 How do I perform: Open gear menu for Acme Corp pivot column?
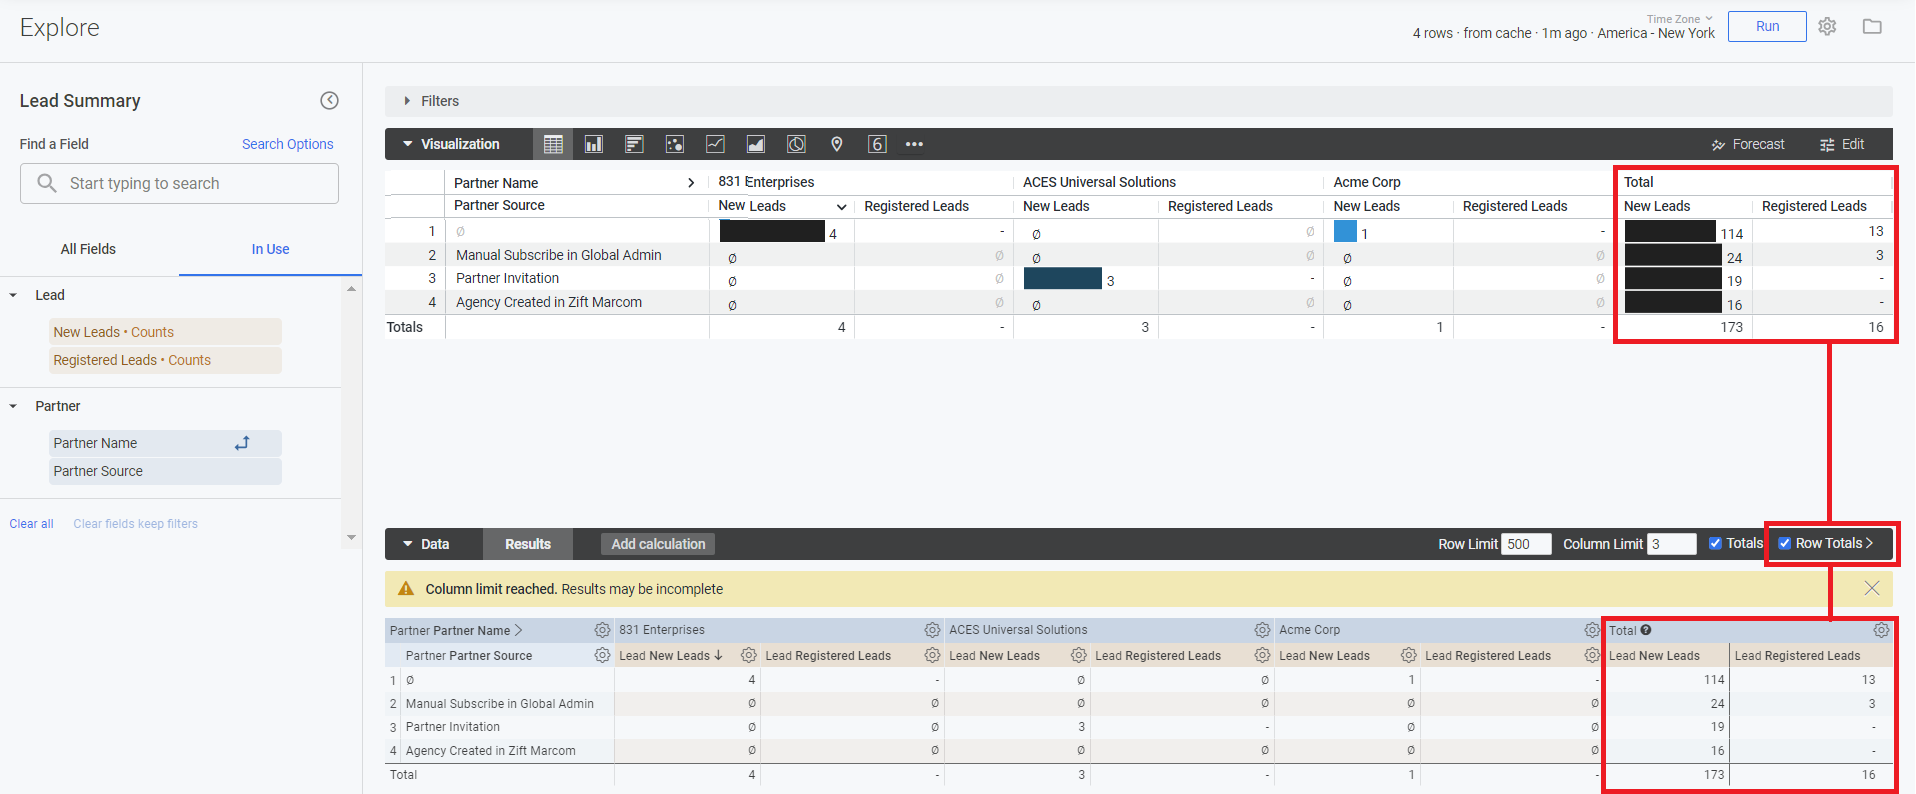tap(1592, 630)
